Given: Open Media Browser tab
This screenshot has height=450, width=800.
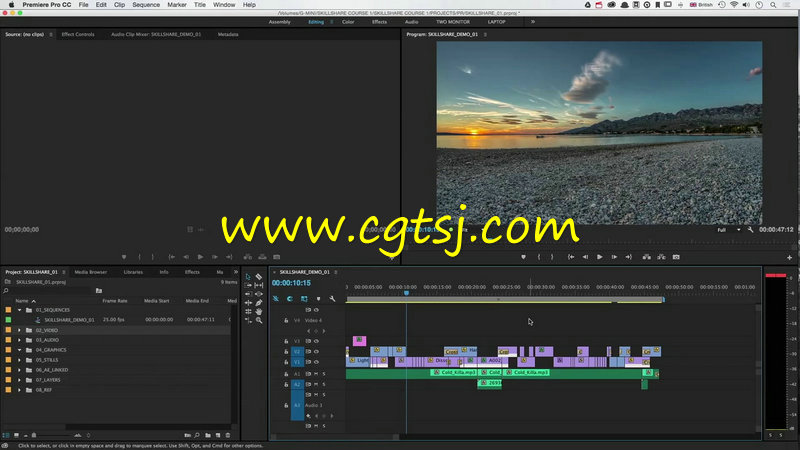Looking at the screenshot, I should tap(91, 272).
